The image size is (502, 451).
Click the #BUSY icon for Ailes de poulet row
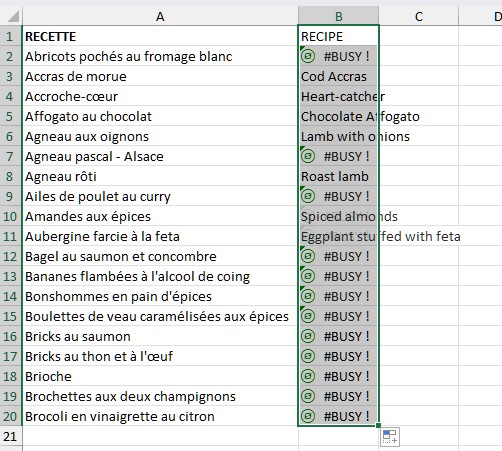(308, 196)
